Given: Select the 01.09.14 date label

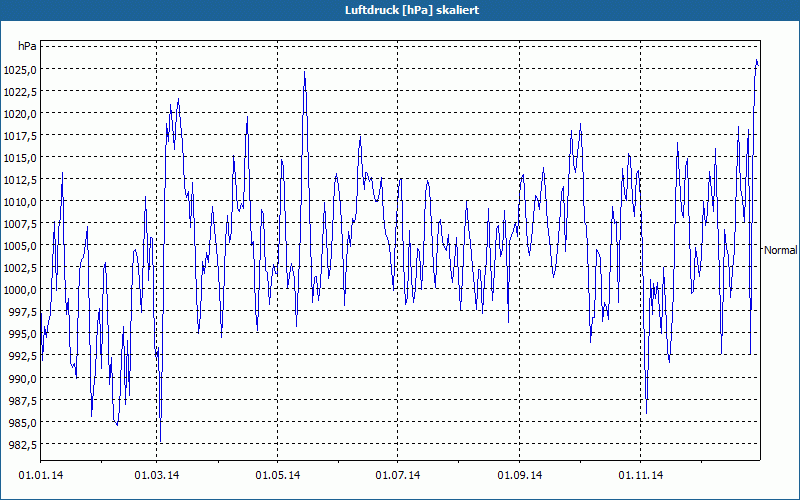Looking at the screenshot, I should click(519, 475).
